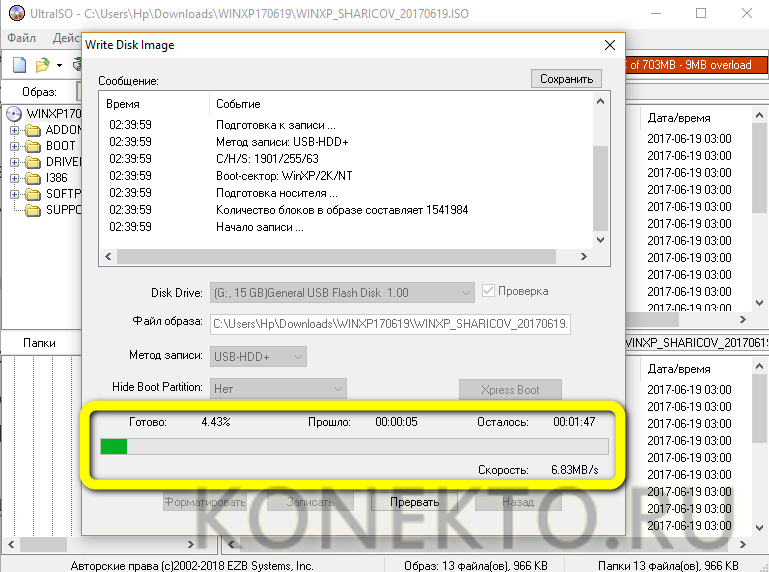Screen dimensions: 769x572
Task: Click the UltraISO app icon in title bar
Action: point(17,13)
